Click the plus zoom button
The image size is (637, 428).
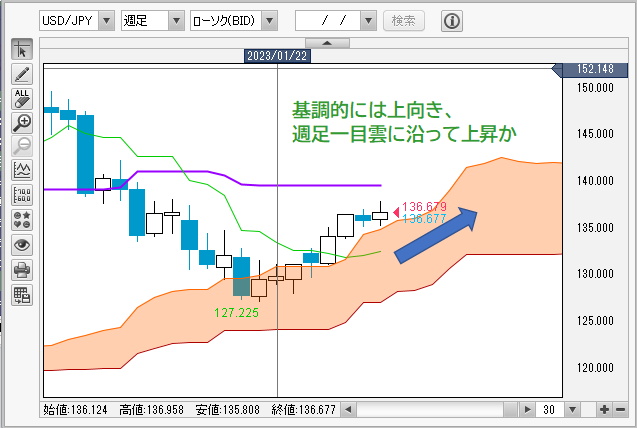click(x=604, y=409)
